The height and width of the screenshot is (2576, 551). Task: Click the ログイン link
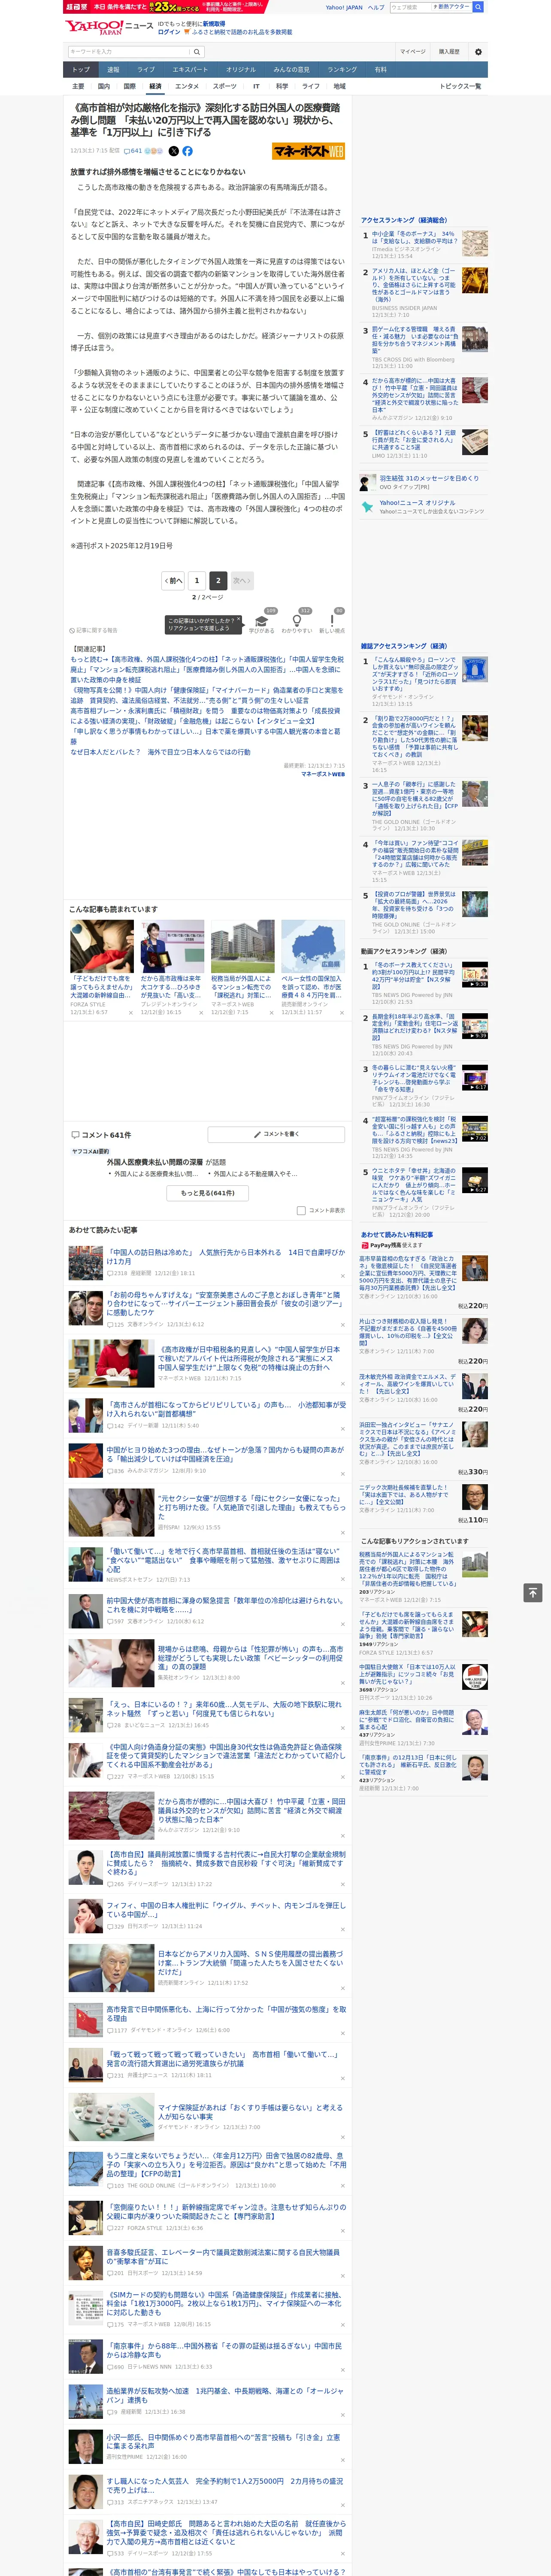(x=169, y=32)
